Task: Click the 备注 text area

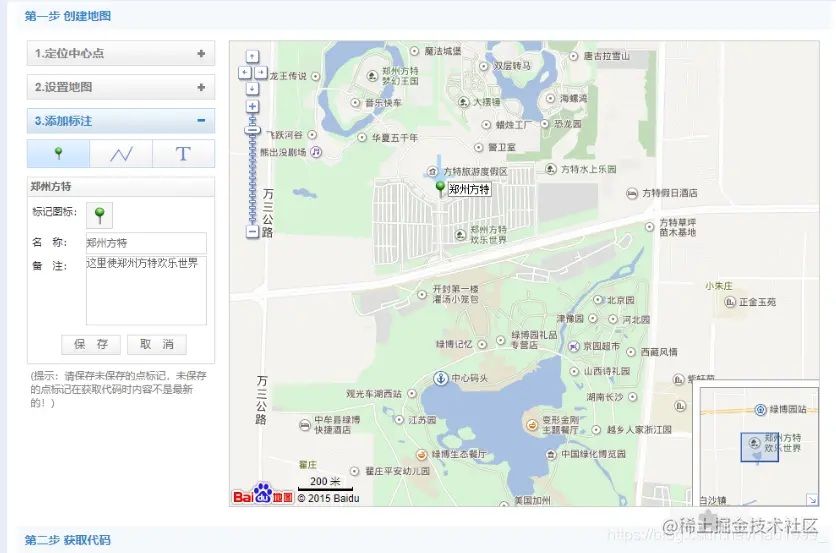Action: click(146, 291)
